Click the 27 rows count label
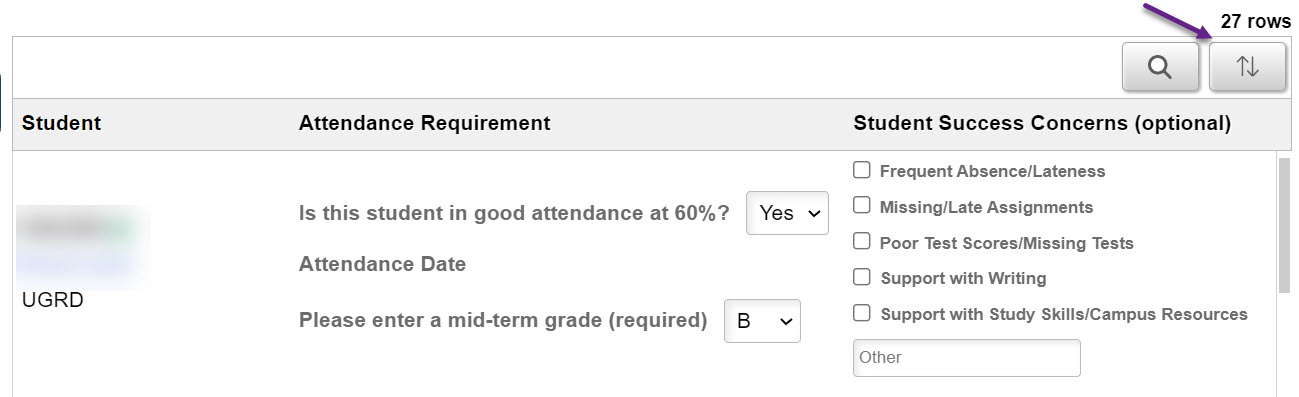The image size is (1299, 397). [x=1255, y=22]
